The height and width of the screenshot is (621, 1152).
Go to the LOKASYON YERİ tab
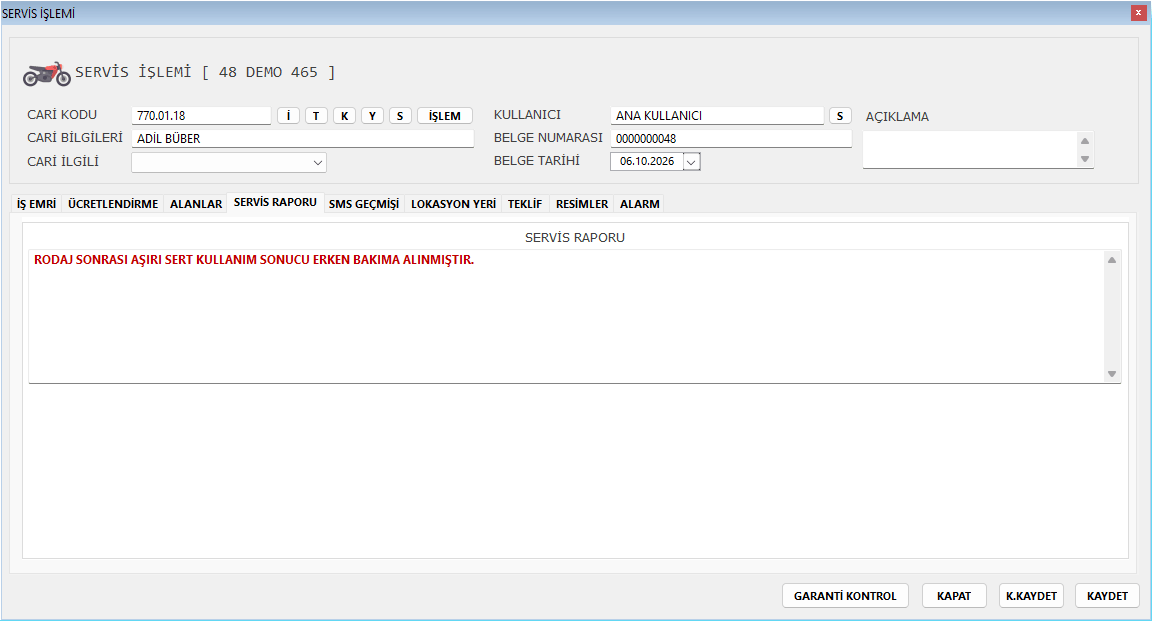453,204
